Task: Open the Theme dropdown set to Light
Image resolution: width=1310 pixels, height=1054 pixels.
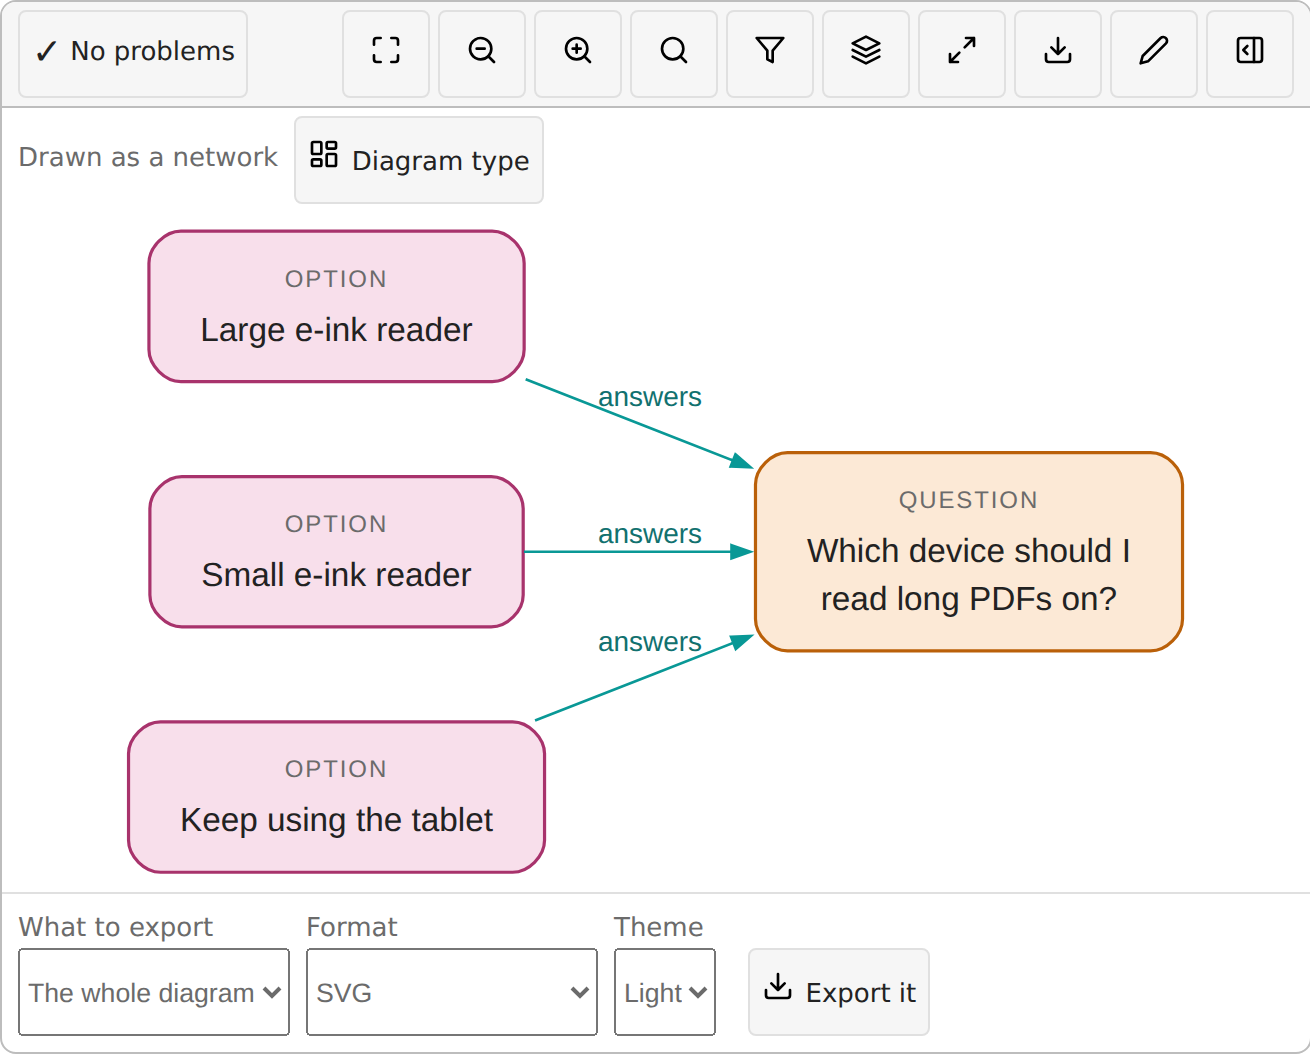Action: tap(665, 992)
